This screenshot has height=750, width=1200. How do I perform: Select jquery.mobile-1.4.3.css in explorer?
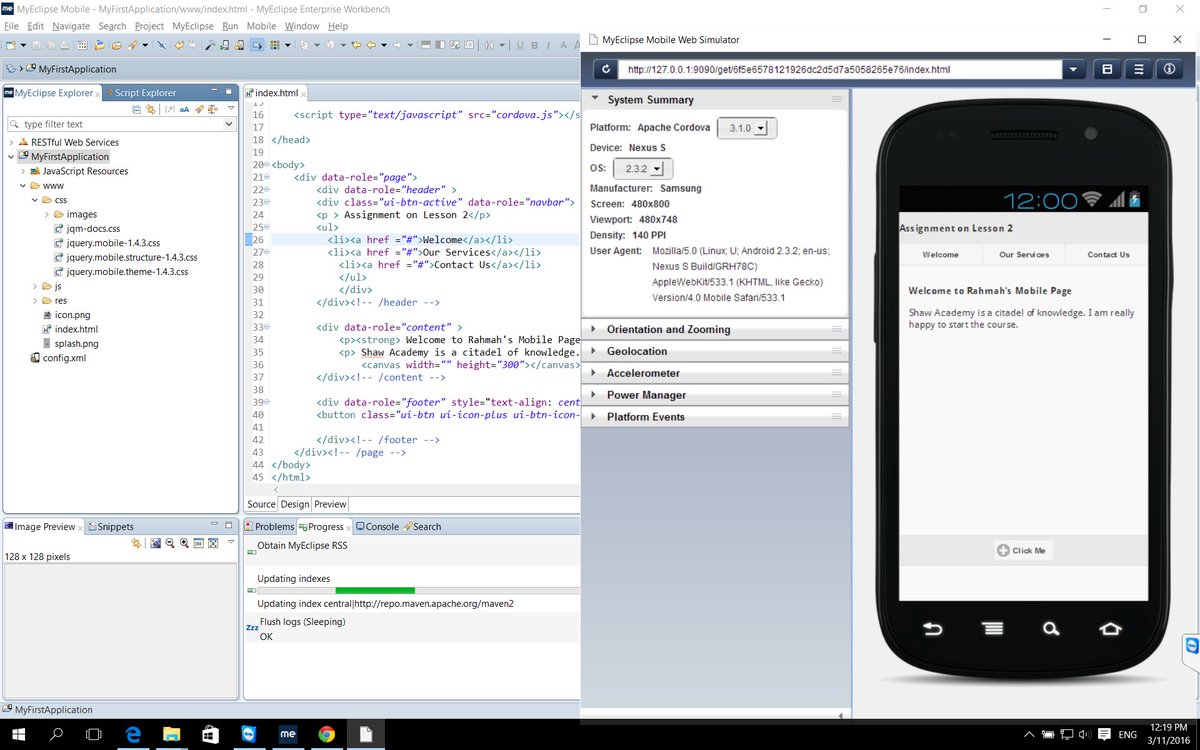click(x=107, y=243)
